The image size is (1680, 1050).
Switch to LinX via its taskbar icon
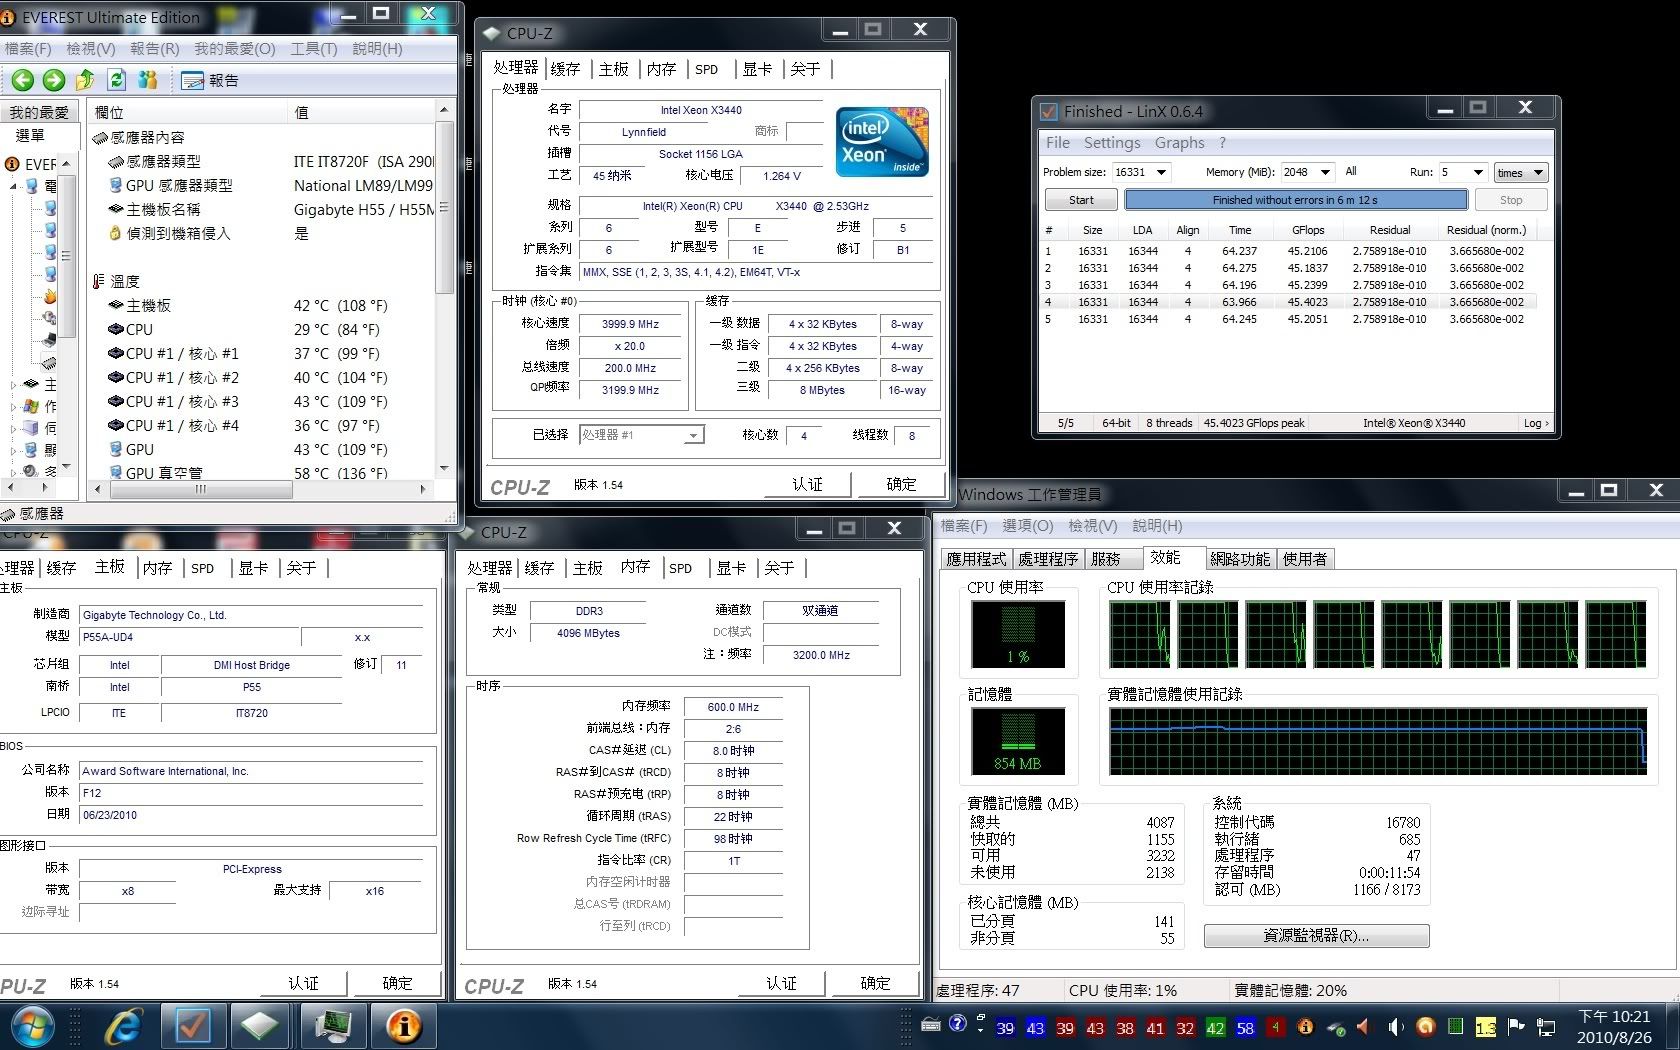click(192, 1026)
